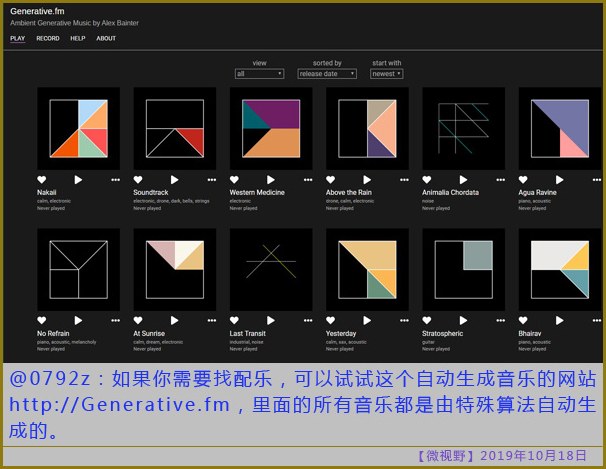Like Stratospheric with heart icon
The width and height of the screenshot is (606, 469).
[x=427, y=320]
